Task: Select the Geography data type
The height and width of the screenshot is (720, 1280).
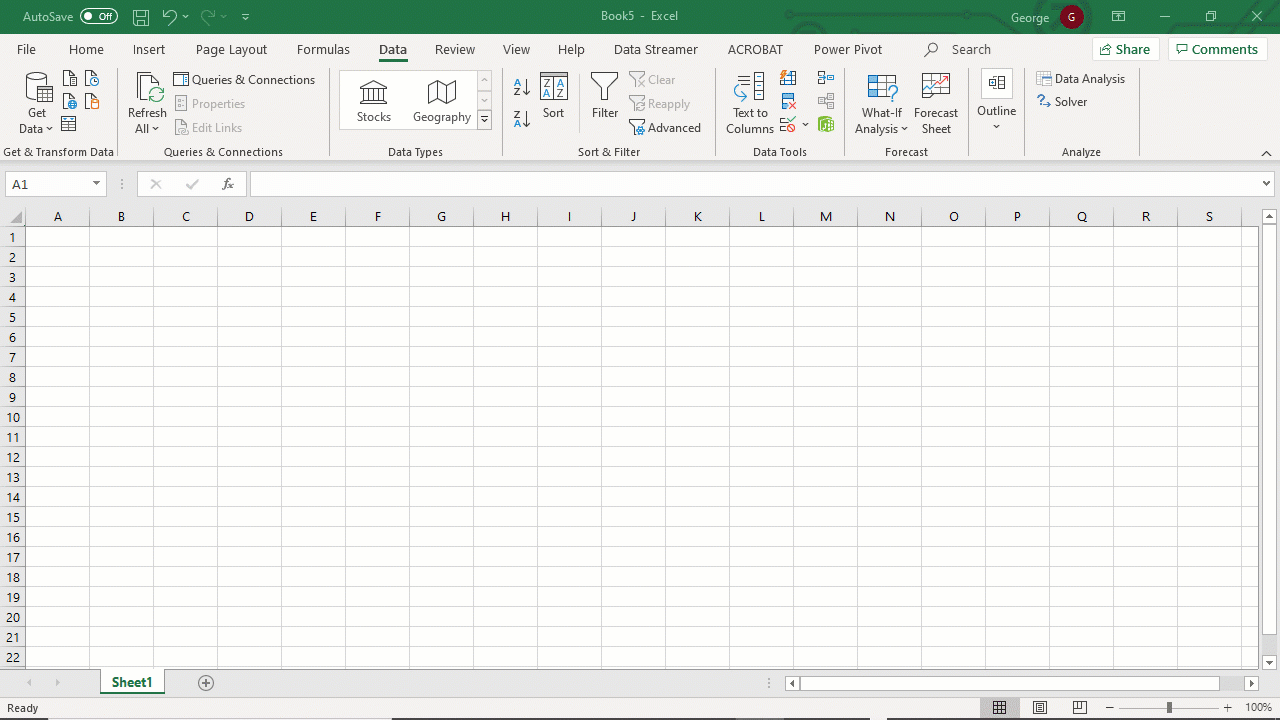Action: pyautogui.click(x=441, y=101)
